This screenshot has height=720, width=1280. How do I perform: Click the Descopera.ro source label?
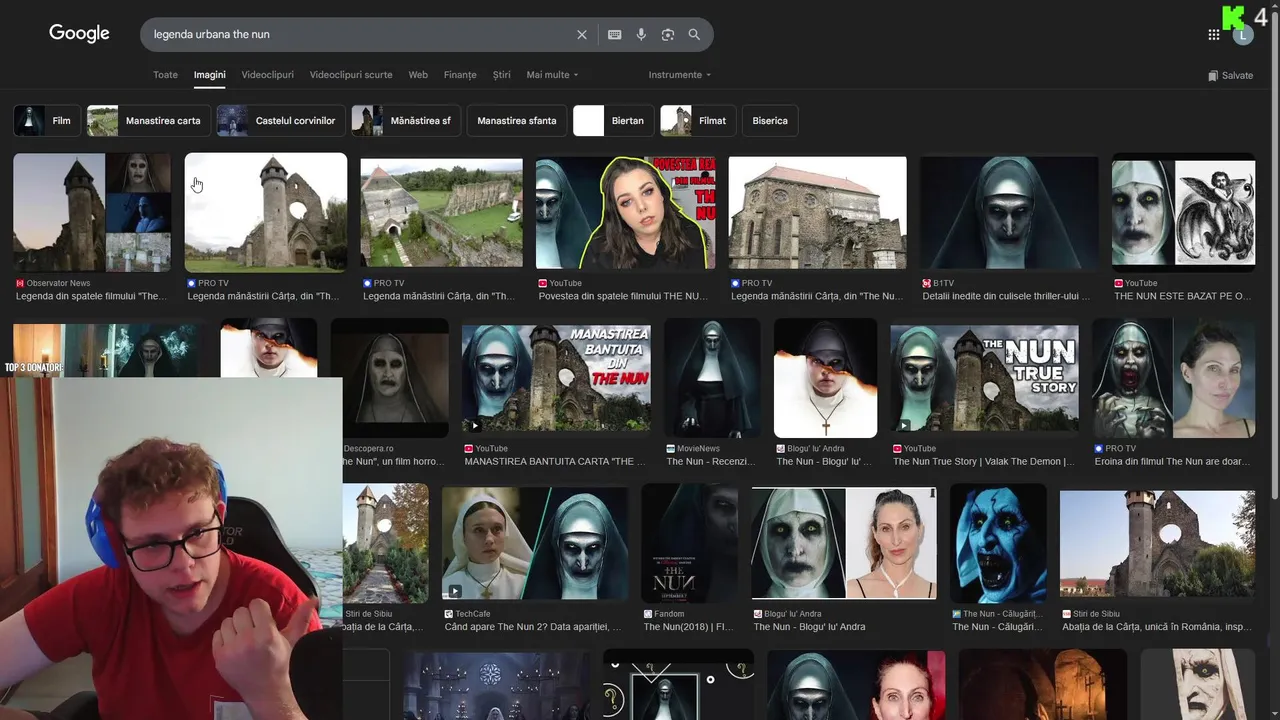coord(368,449)
